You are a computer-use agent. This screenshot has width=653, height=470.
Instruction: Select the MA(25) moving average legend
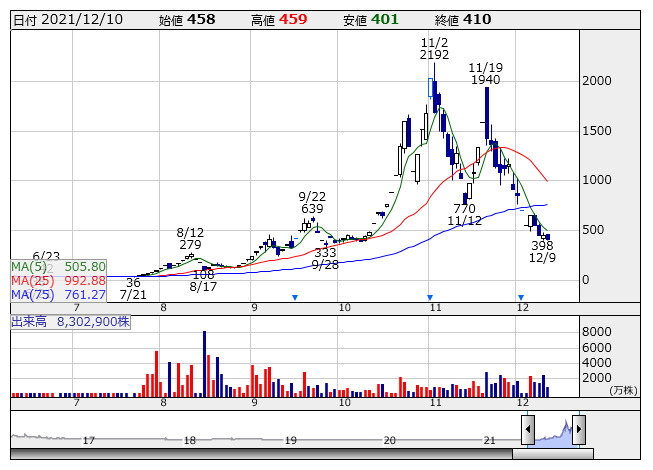[59, 281]
